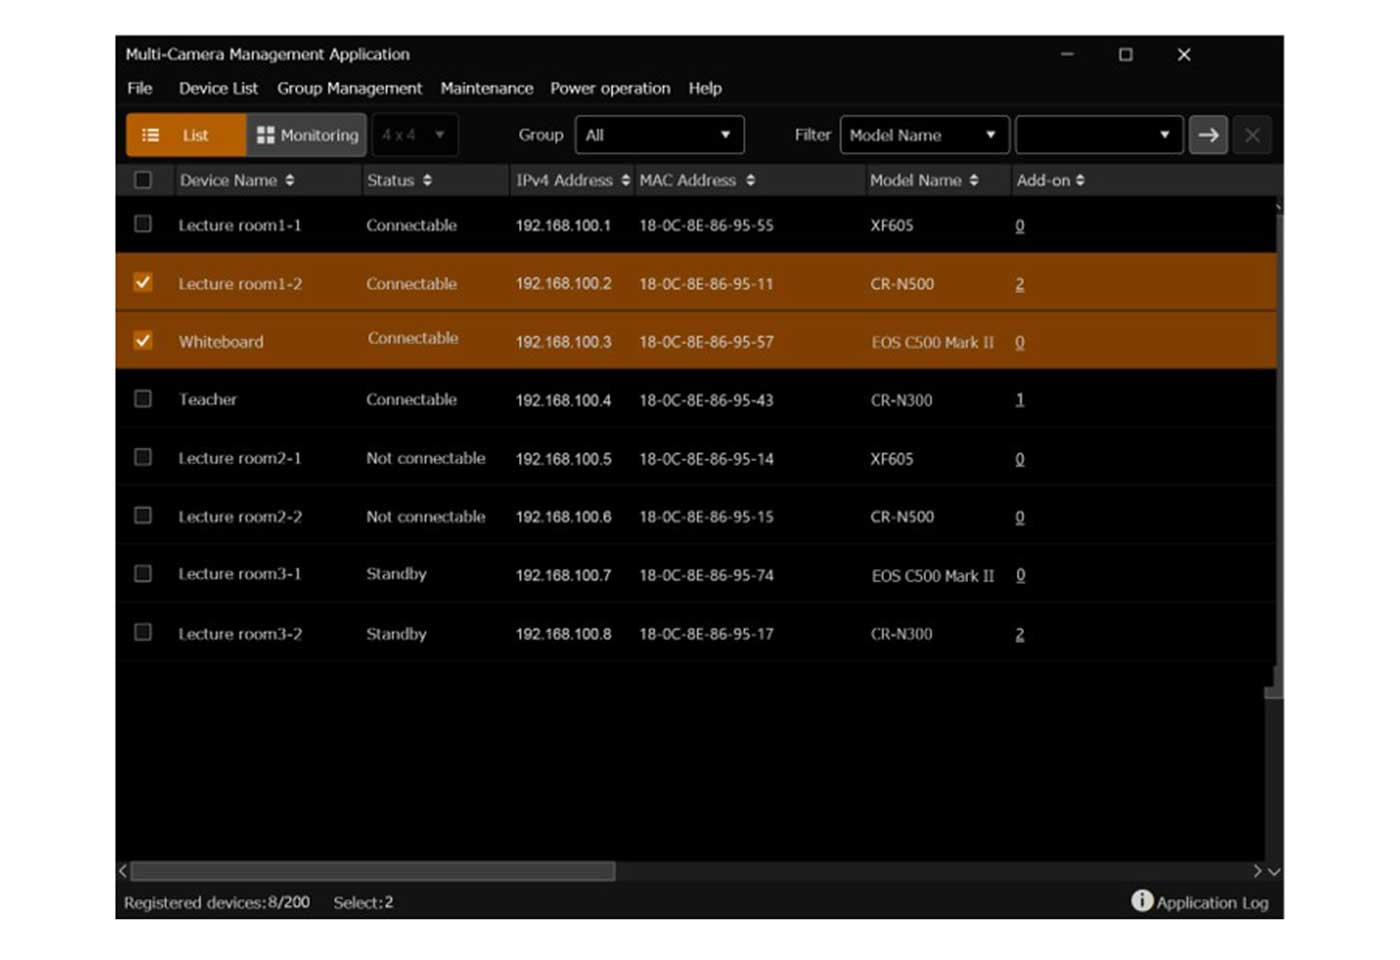Click the Add-on count for Lecture room3-2
Screen dimensions: 1400x960
pos(1019,633)
